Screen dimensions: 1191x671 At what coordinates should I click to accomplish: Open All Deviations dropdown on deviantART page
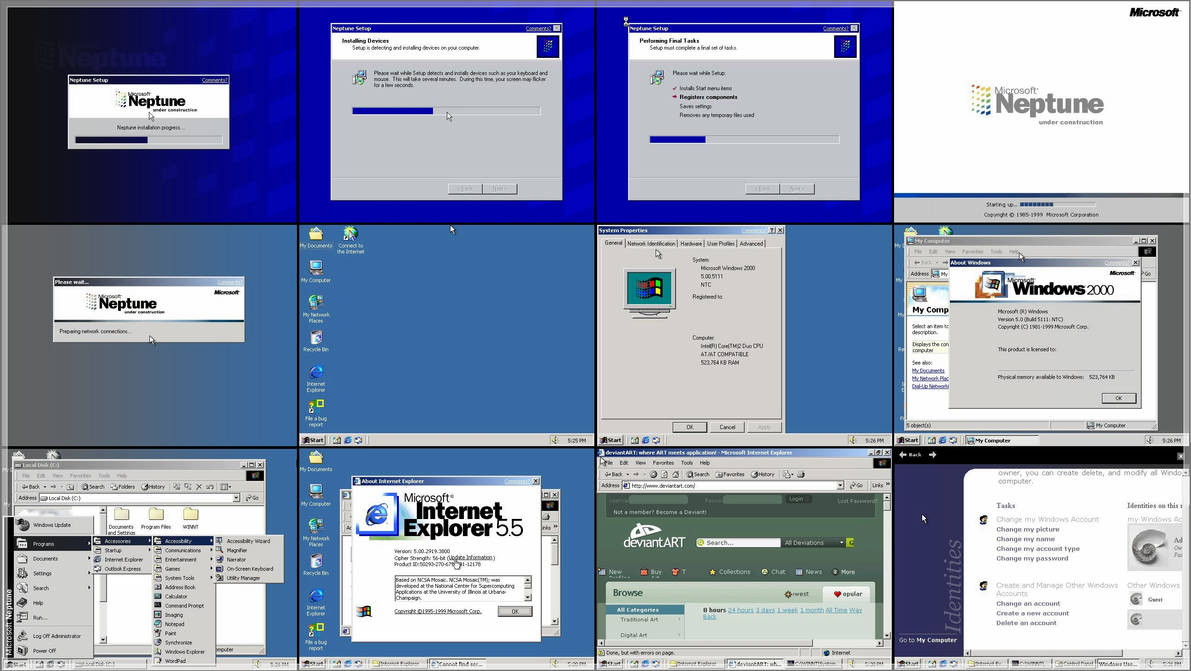pyautogui.click(x=813, y=543)
